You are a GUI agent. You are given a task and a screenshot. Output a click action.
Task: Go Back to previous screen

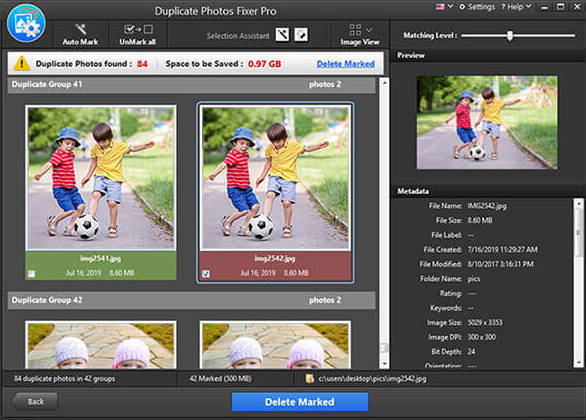35,402
